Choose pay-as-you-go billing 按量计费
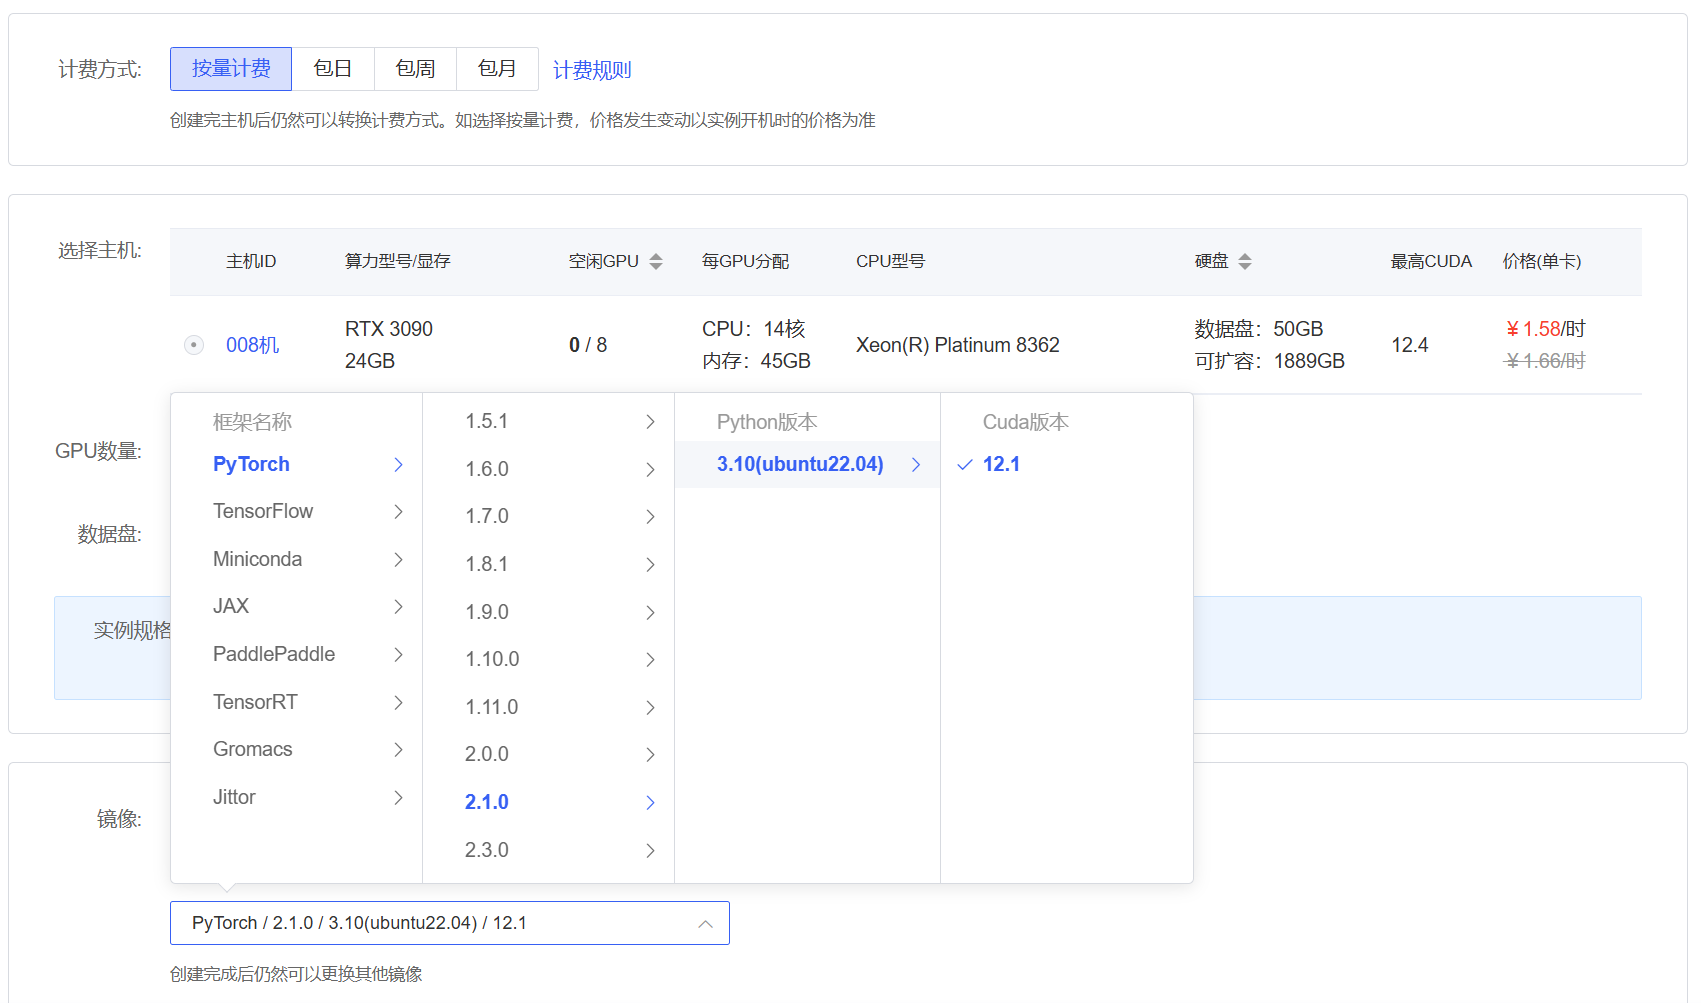The image size is (1701, 1003). click(x=231, y=69)
